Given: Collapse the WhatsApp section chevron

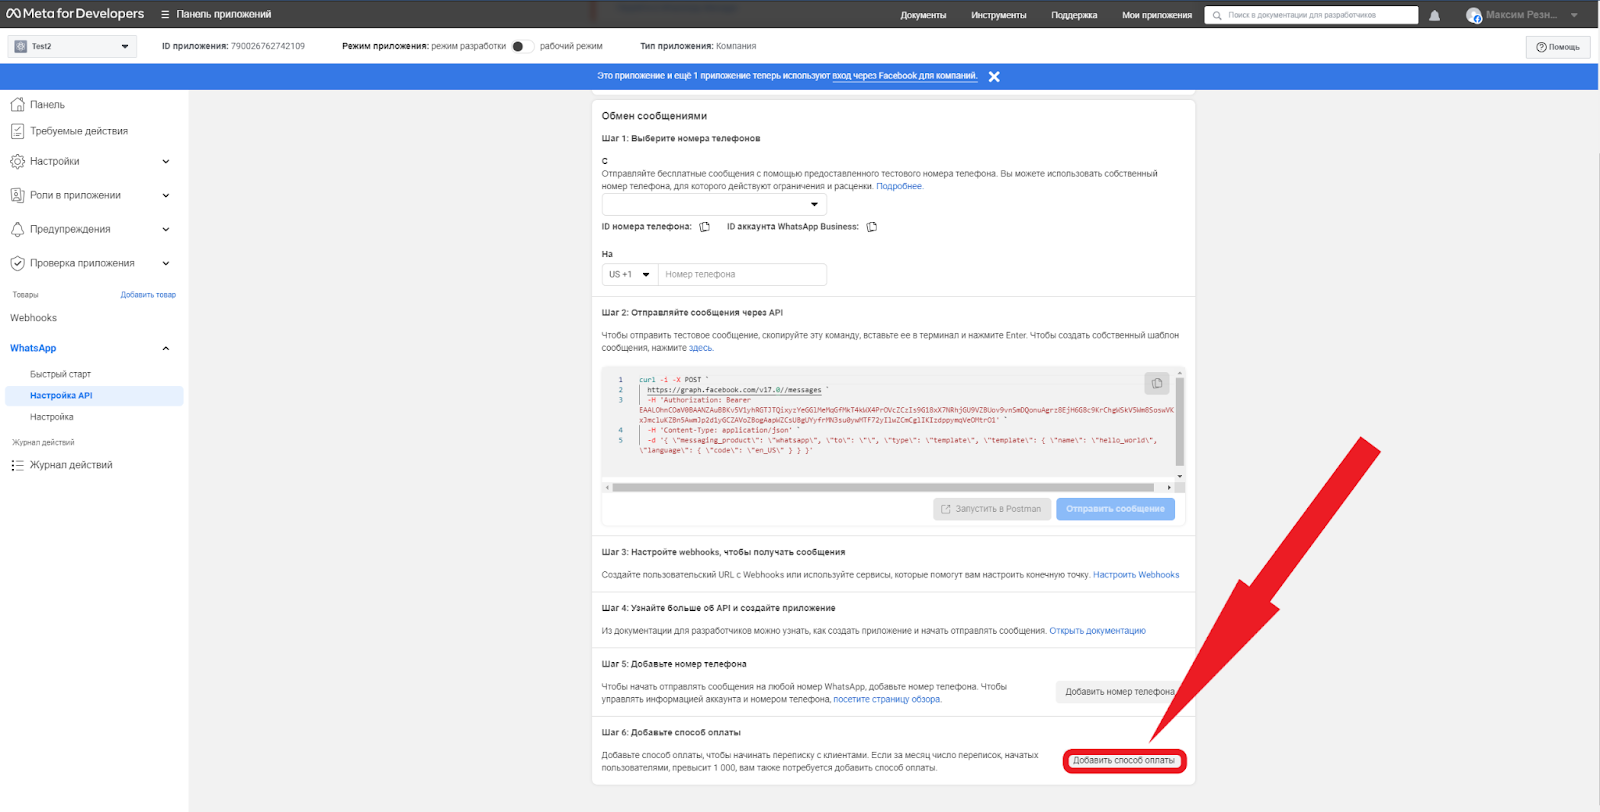Looking at the screenshot, I should (166, 348).
